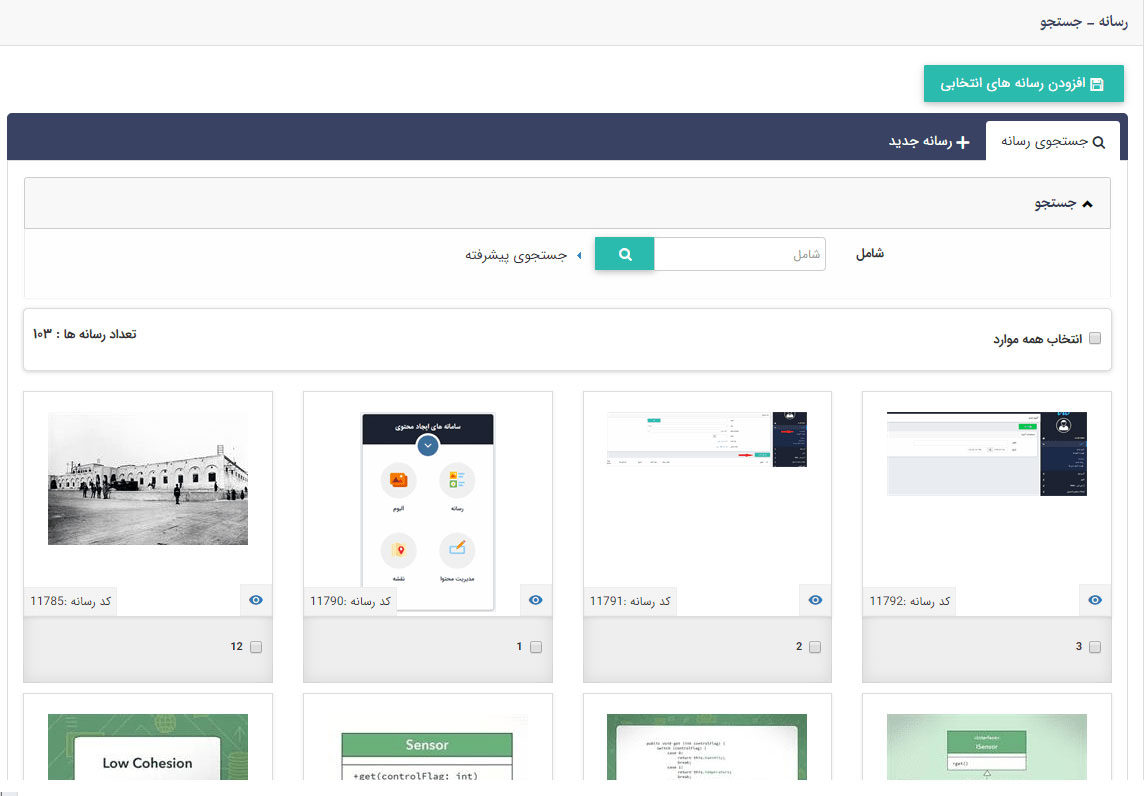Tick the checkbox for media item 3

click(1095, 647)
